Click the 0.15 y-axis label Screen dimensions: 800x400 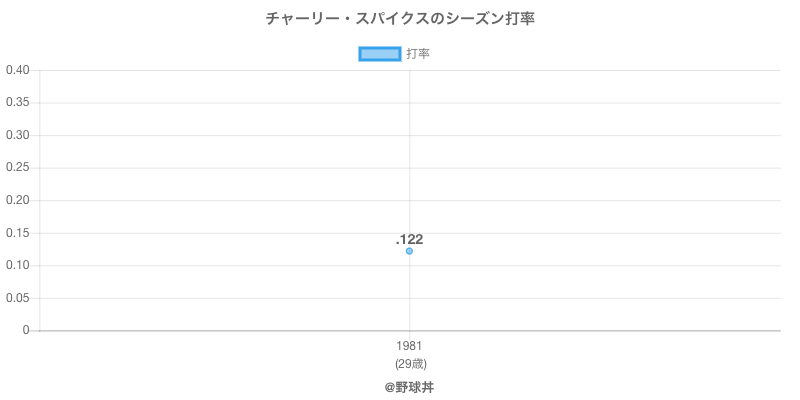(17, 233)
